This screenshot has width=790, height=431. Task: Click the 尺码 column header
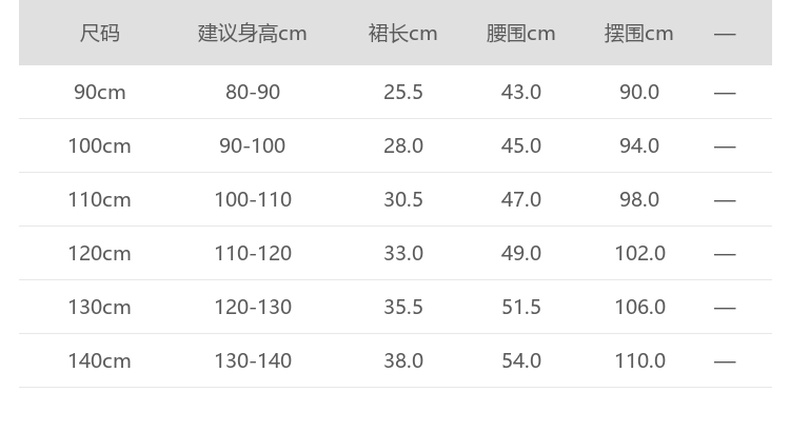pyautogui.click(x=99, y=33)
